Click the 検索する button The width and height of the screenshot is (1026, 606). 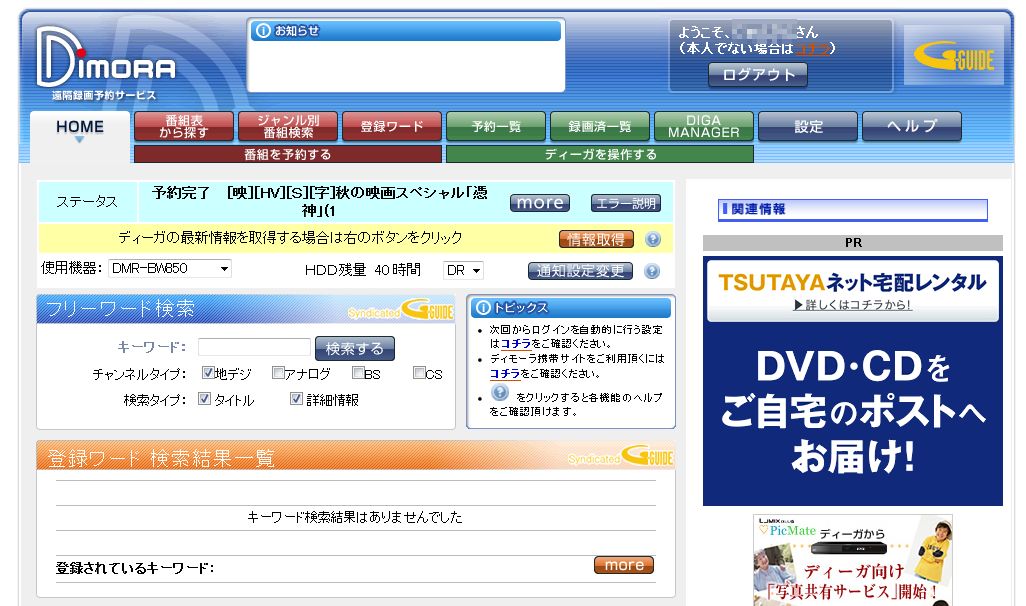[x=355, y=349]
